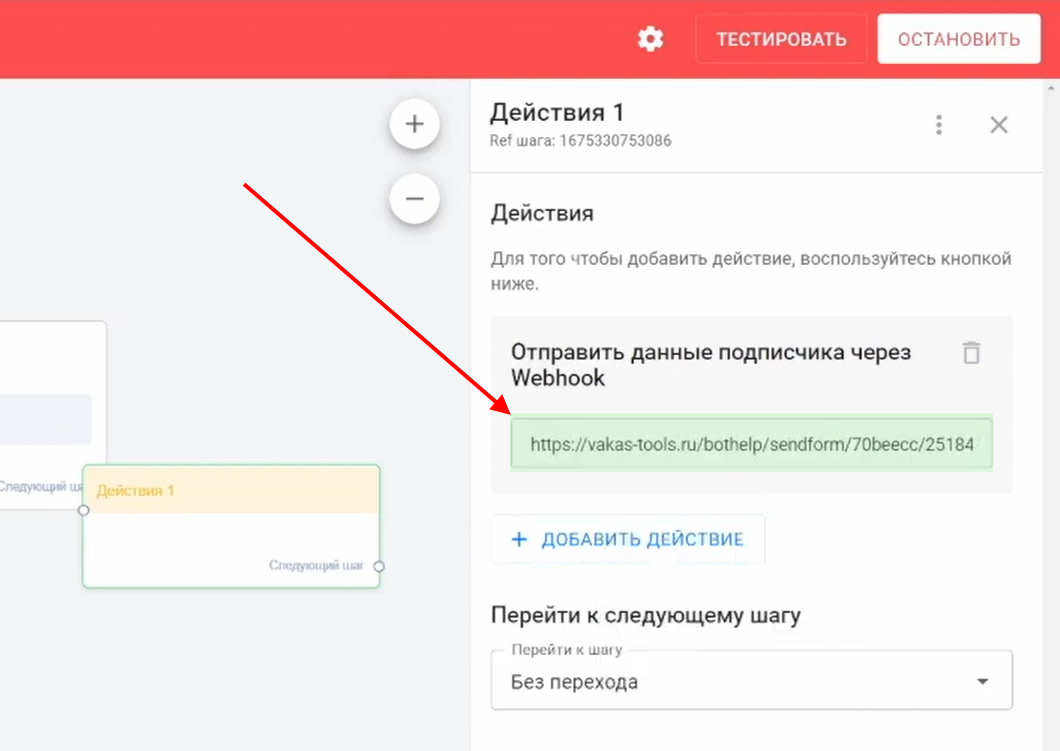
Task: Click the dropdown arrow next to Без перехода
Action: click(x=982, y=682)
